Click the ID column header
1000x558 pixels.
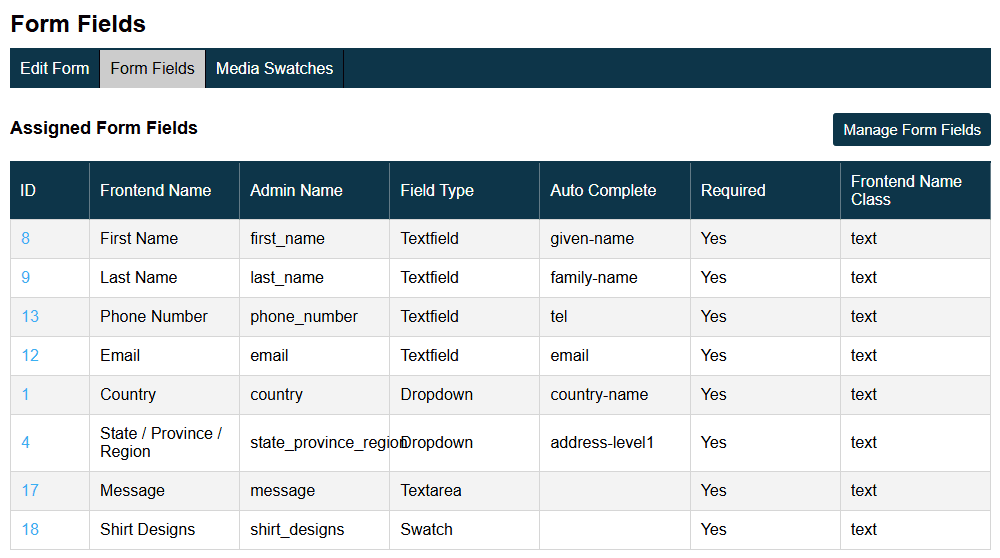(50, 190)
